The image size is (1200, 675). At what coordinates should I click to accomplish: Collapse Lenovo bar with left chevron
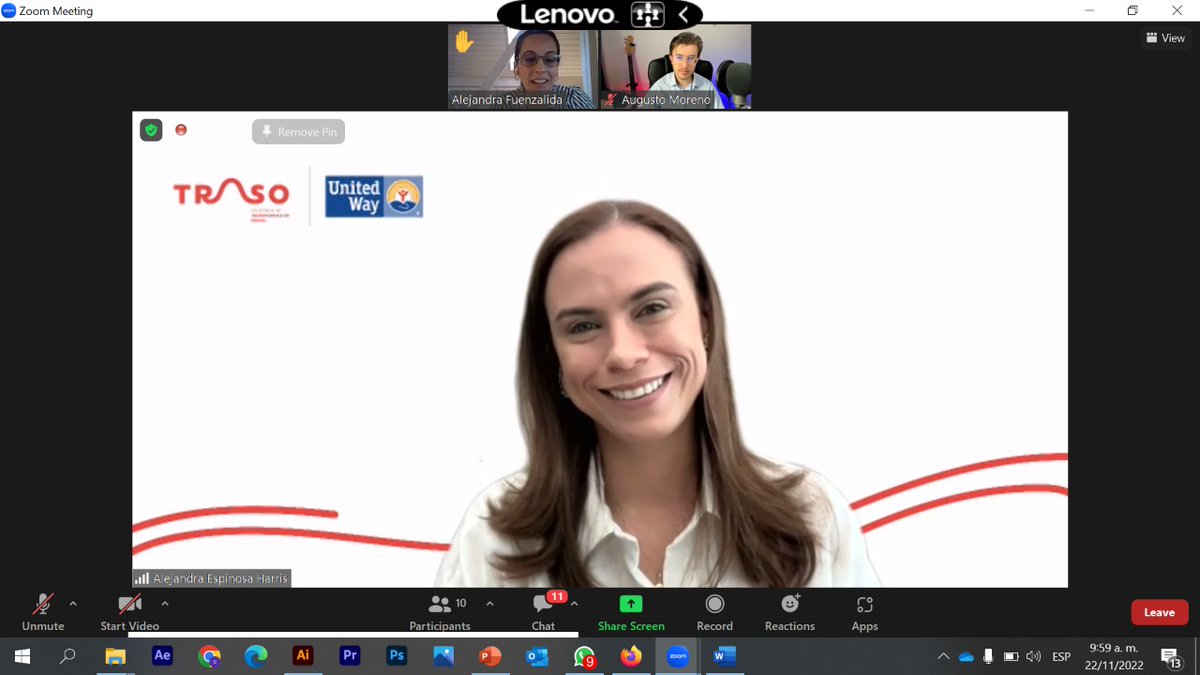coord(684,14)
